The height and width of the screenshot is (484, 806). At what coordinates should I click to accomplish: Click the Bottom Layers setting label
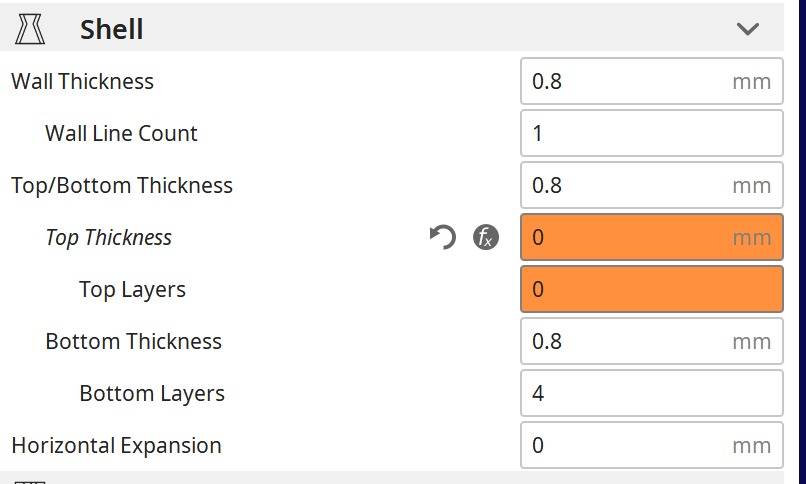click(152, 393)
